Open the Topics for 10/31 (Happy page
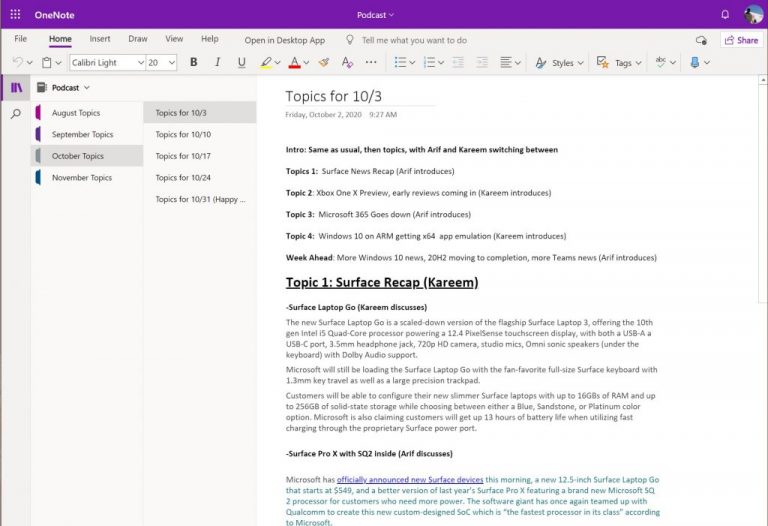The height and width of the screenshot is (526, 768). (200, 199)
